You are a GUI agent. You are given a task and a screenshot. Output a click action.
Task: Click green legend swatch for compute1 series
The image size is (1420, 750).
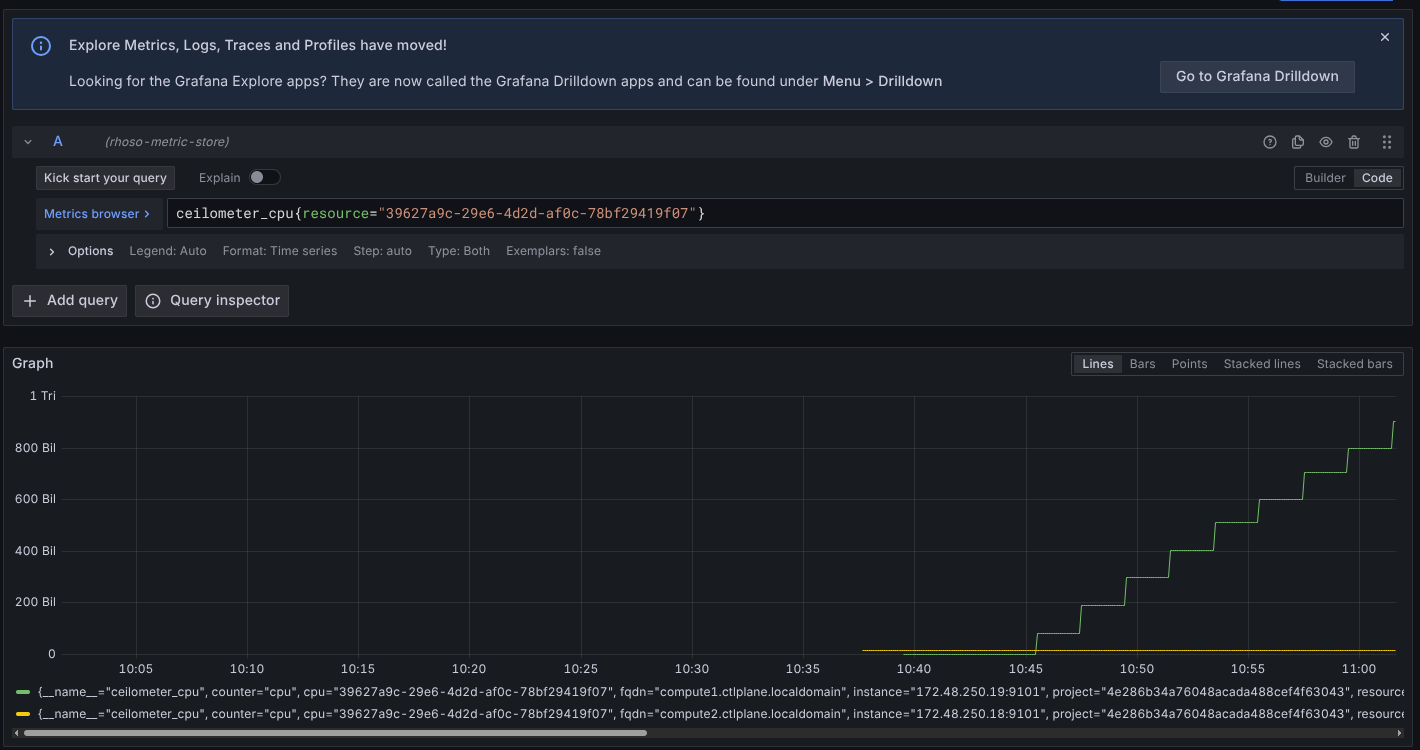click(x=23, y=691)
